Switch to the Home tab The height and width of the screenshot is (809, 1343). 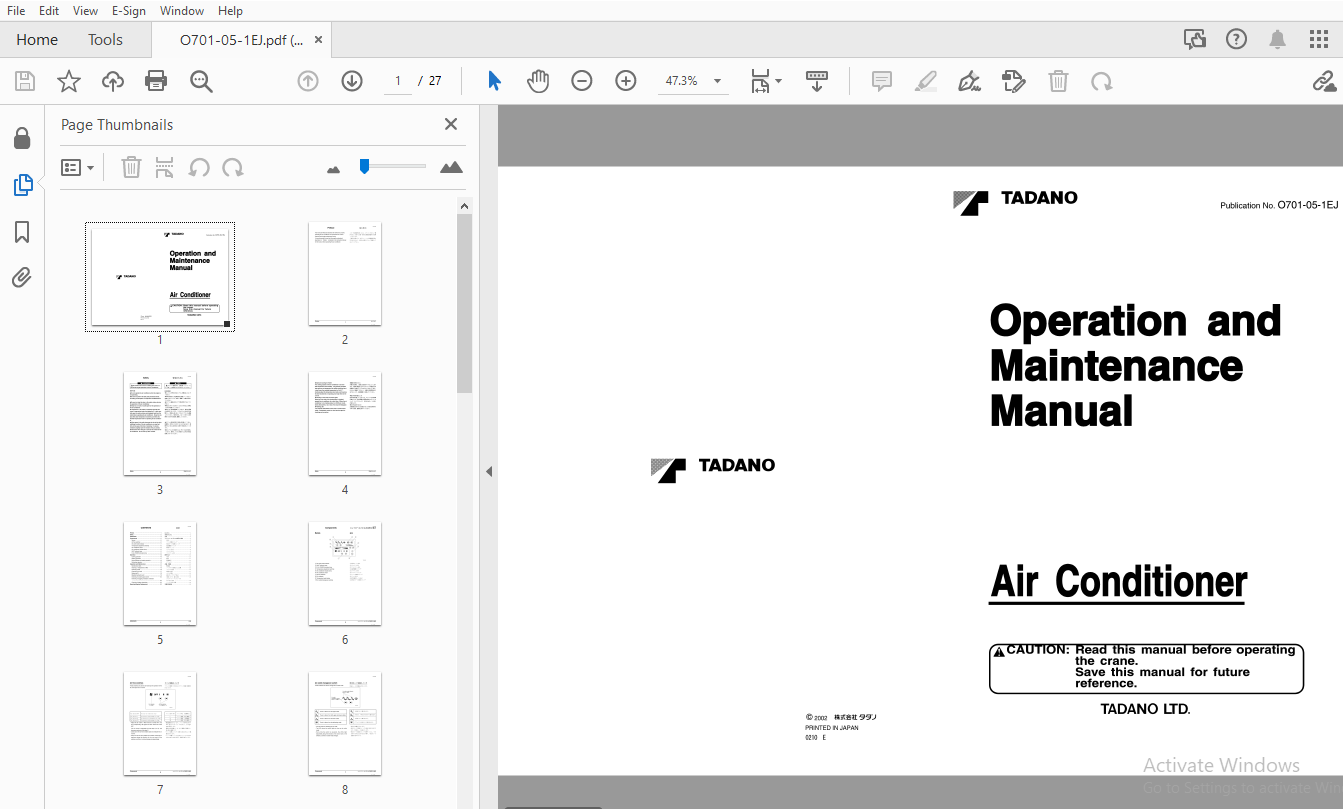pos(37,40)
